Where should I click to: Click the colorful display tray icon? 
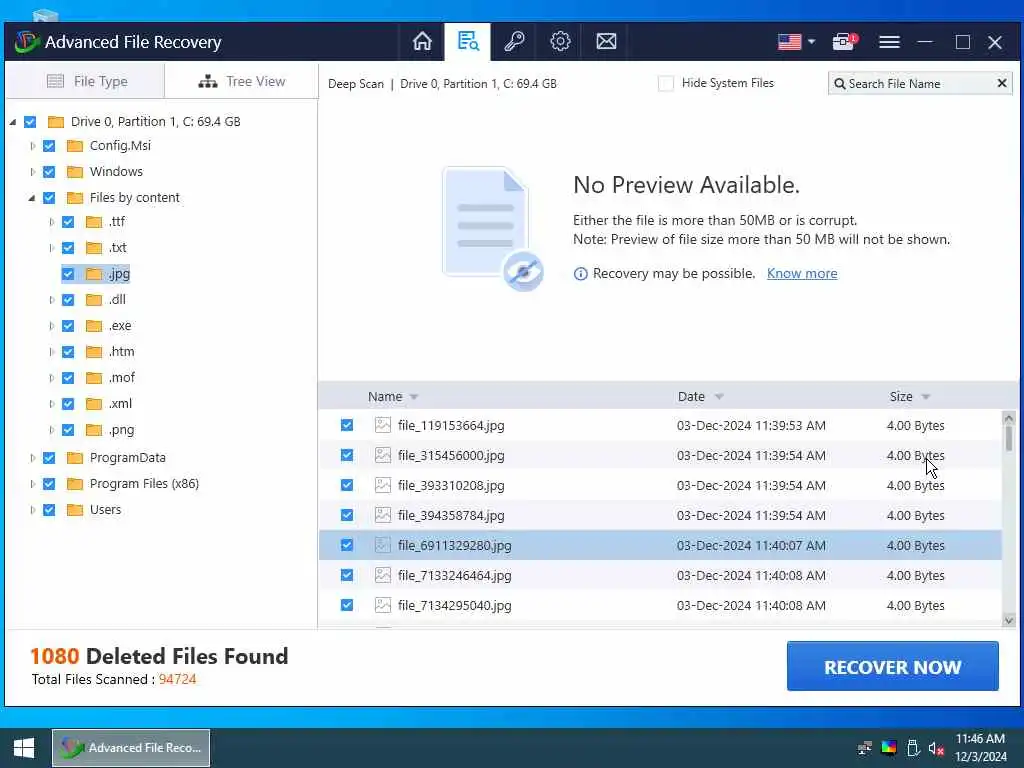click(889, 748)
